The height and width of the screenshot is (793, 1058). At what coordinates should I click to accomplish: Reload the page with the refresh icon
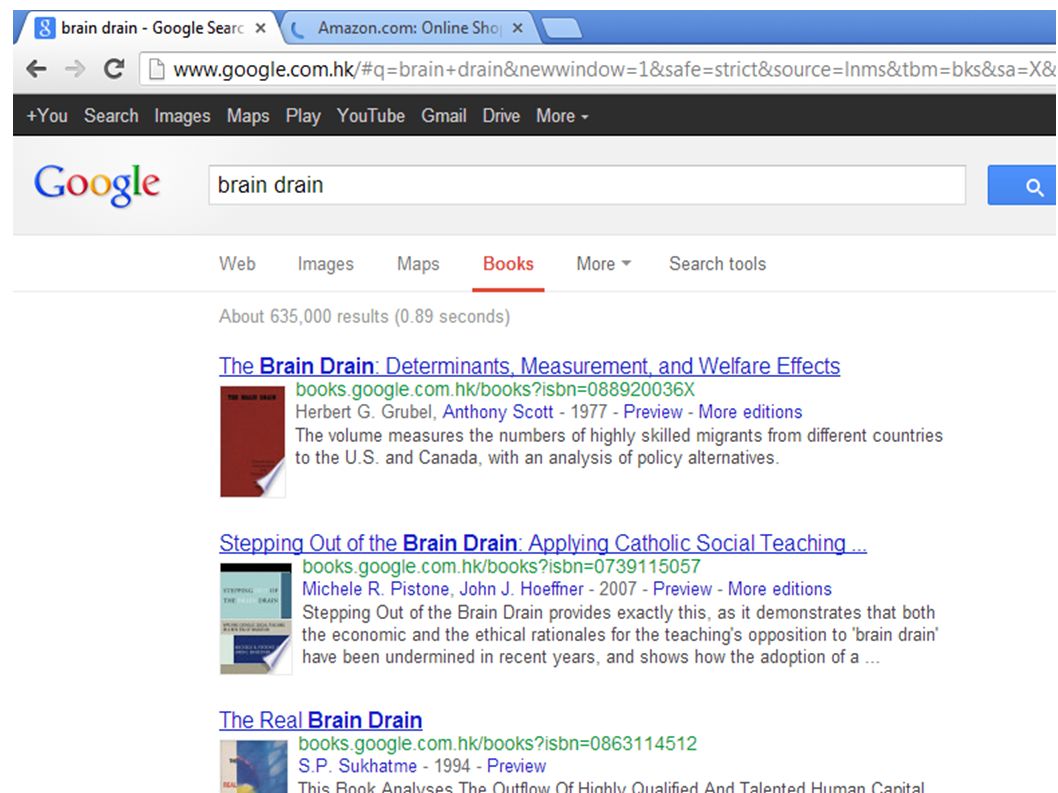114,69
